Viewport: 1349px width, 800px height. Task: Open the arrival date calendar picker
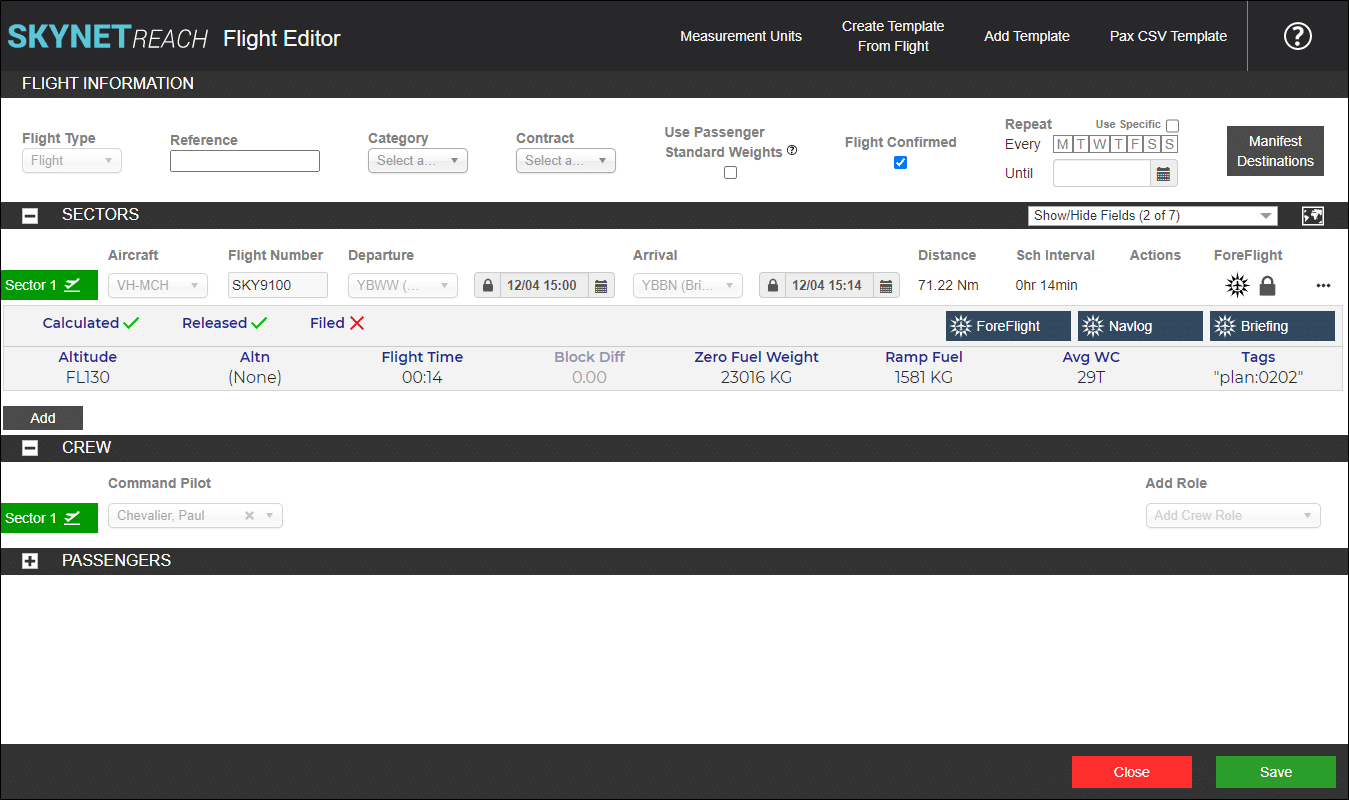click(x=886, y=286)
